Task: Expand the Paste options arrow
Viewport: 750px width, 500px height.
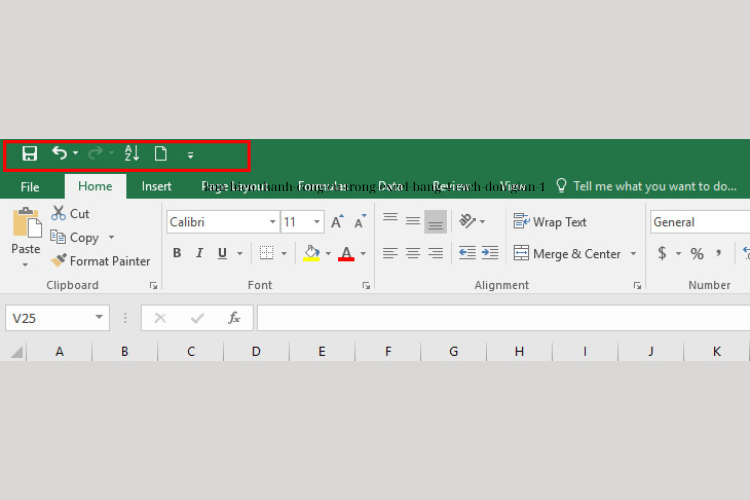Action: (25, 265)
